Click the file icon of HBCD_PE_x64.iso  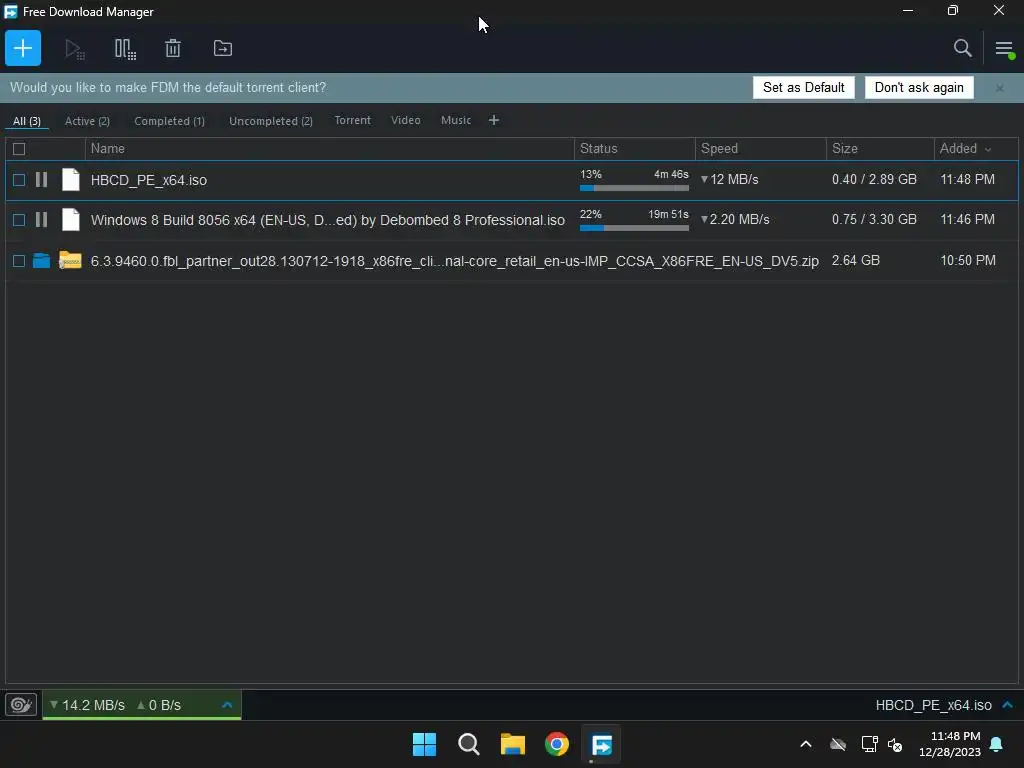click(x=71, y=180)
